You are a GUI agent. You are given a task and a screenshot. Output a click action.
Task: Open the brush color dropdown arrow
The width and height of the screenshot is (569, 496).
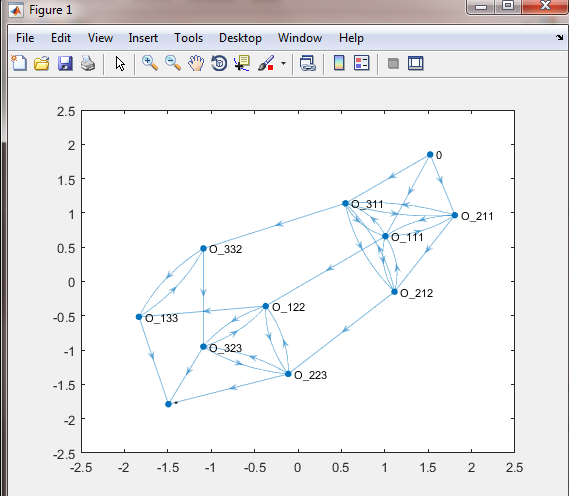coord(283,63)
